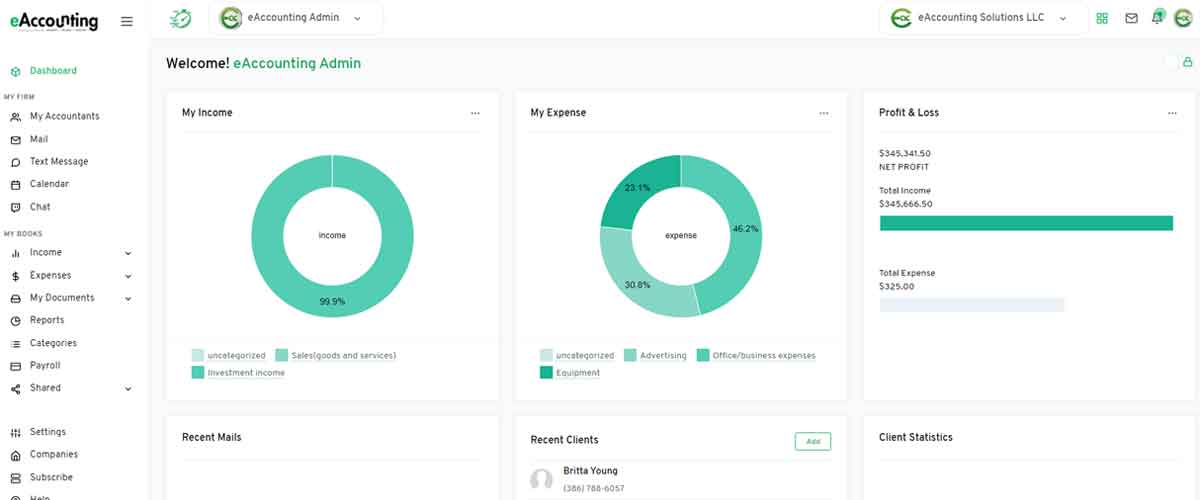The image size is (1200, 500).
Task: Open Britta Young client entry
Action: click(590, 471)
